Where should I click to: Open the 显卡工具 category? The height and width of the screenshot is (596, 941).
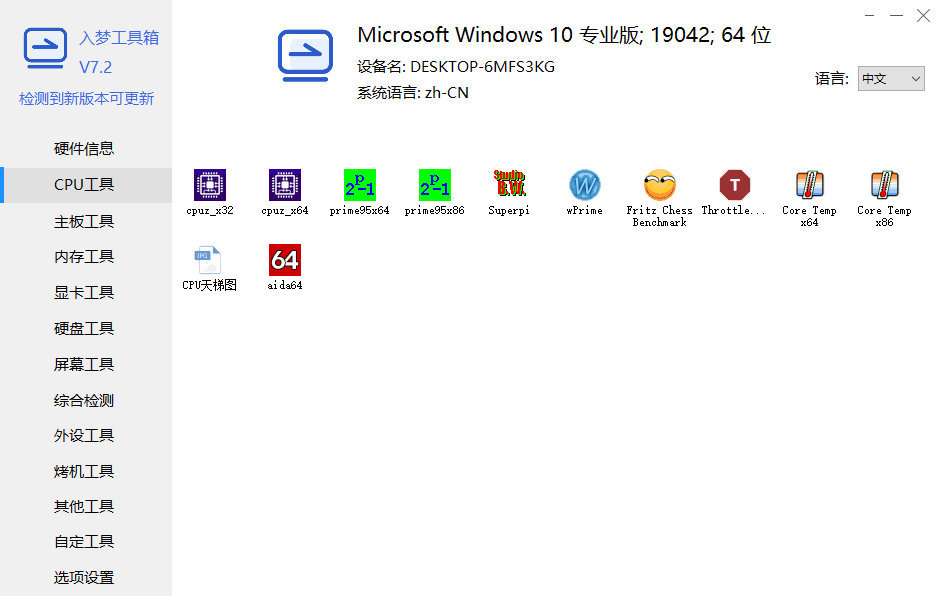coord(86,293)
